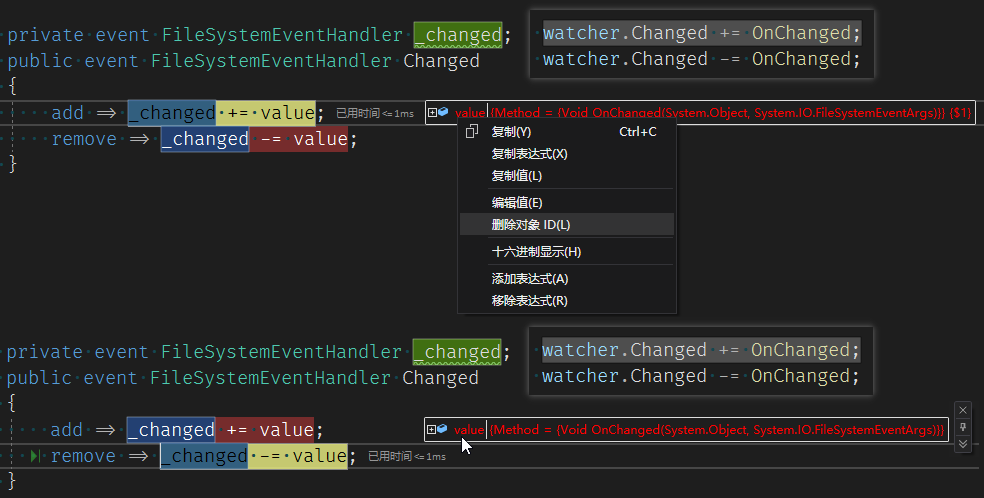Click 删除对象 ID(L) menu entry
The image size is (984, 498).
530,225
